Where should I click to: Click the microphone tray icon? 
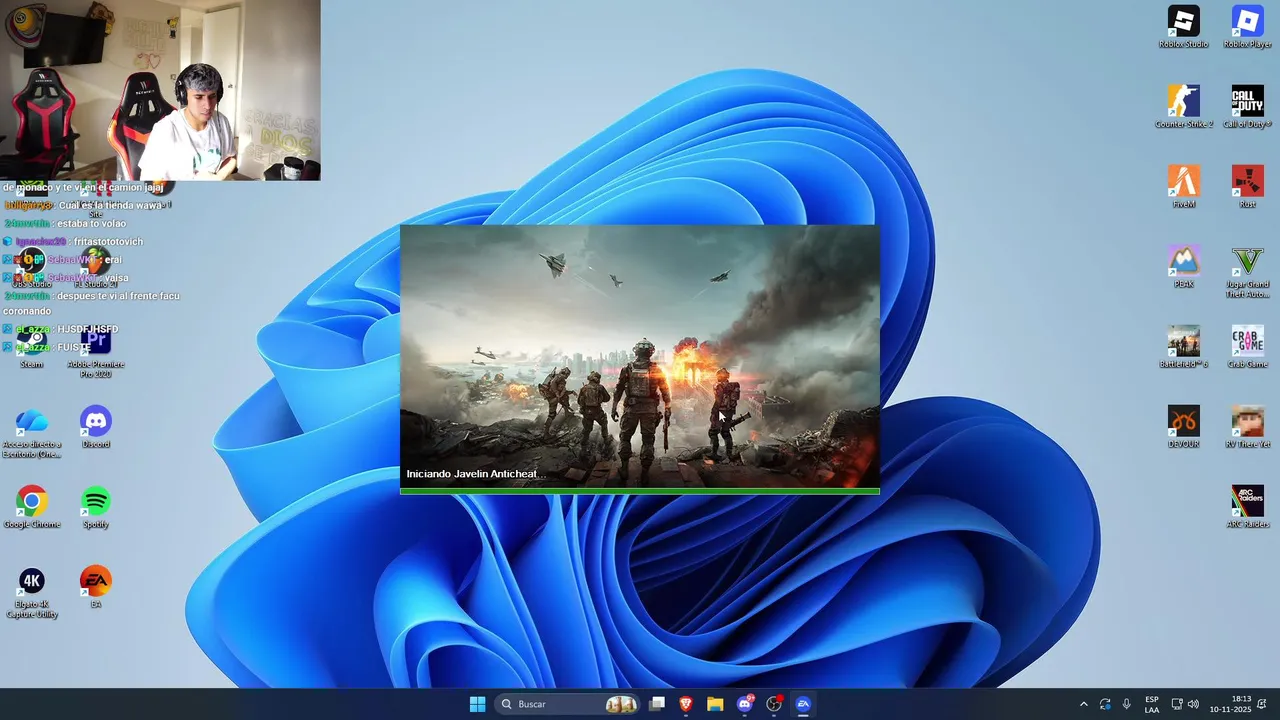[x=1127, y=704]
